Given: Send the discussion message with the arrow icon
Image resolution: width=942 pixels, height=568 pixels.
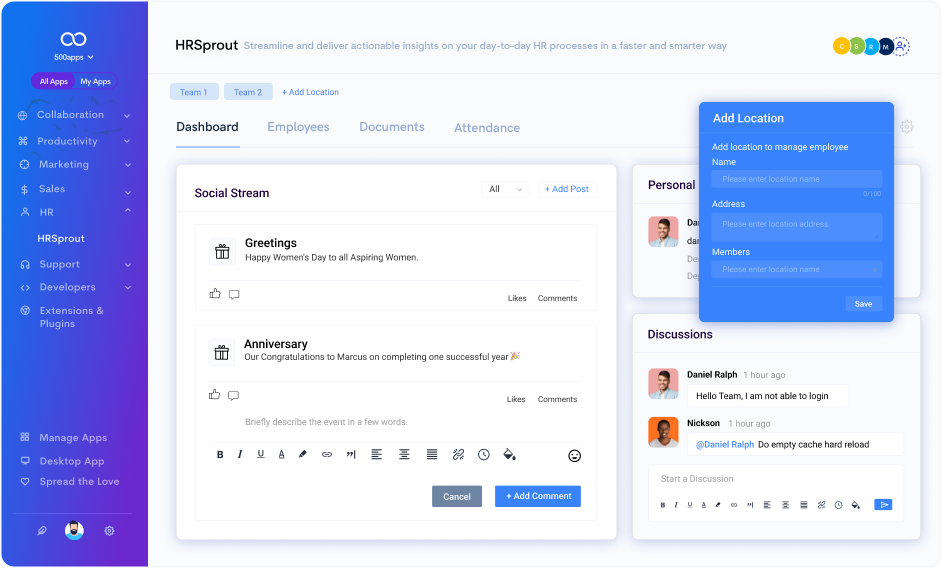Looking at the screenshot, I should [883, 505].
